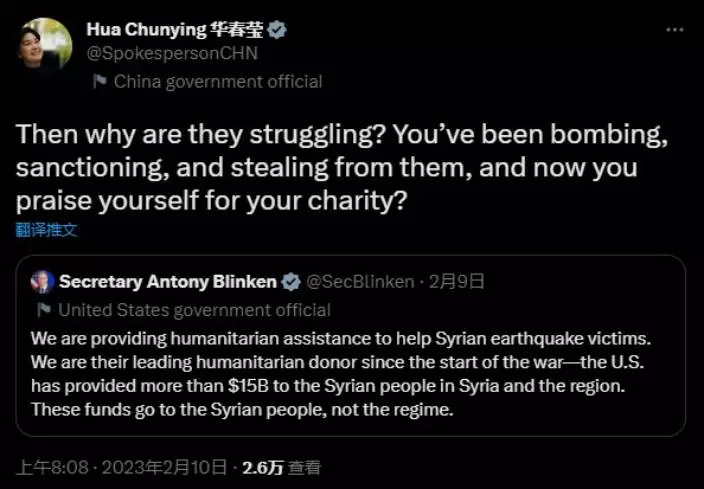Click 翻译推文 to translate the tweet
704x489 pixels.
(46, 229)
